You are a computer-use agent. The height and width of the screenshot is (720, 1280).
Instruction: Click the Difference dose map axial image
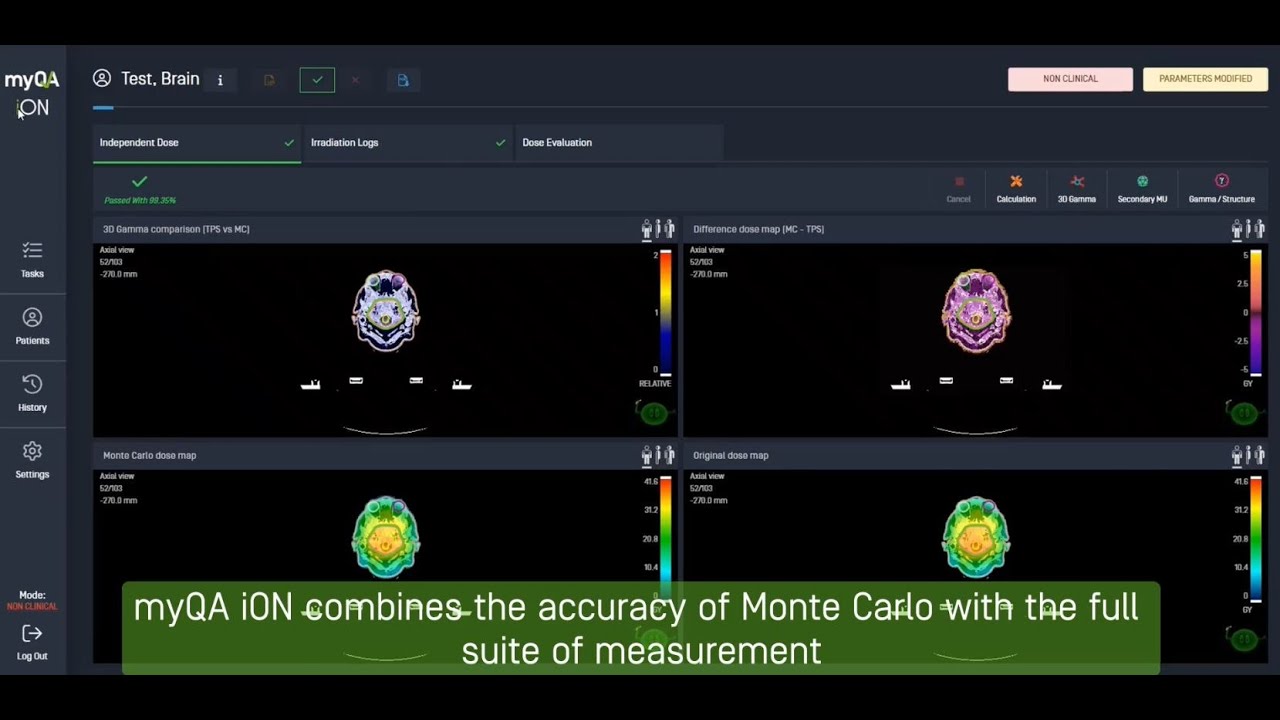(976, 311)
